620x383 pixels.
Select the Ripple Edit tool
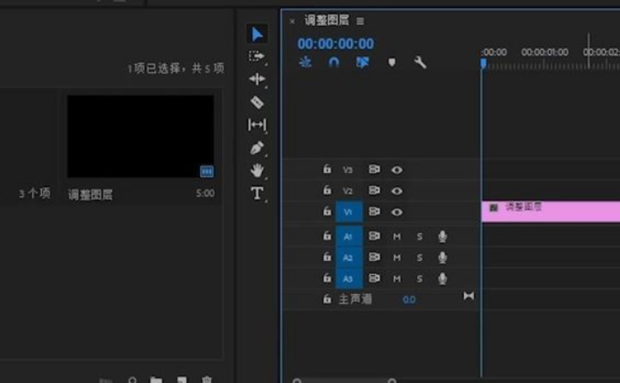(x=257, y=79)
